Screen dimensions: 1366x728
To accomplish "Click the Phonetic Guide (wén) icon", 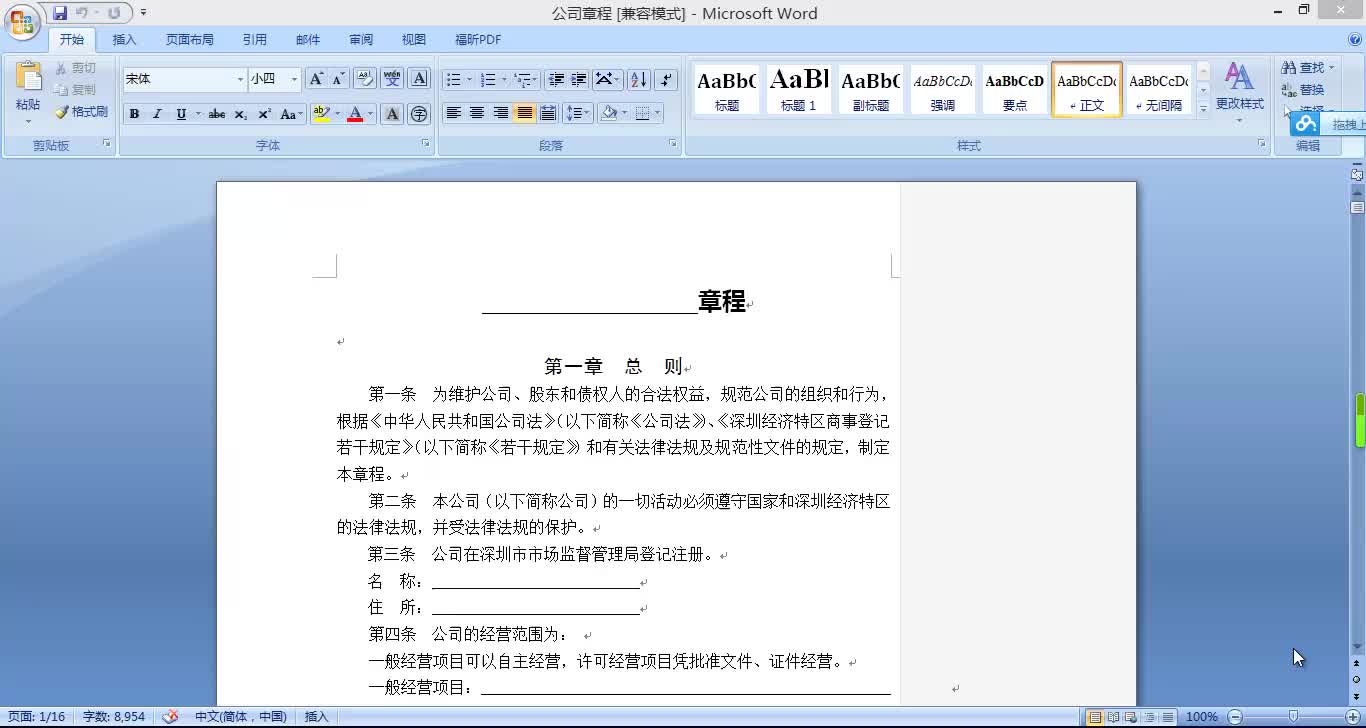I will coord(393,79).
